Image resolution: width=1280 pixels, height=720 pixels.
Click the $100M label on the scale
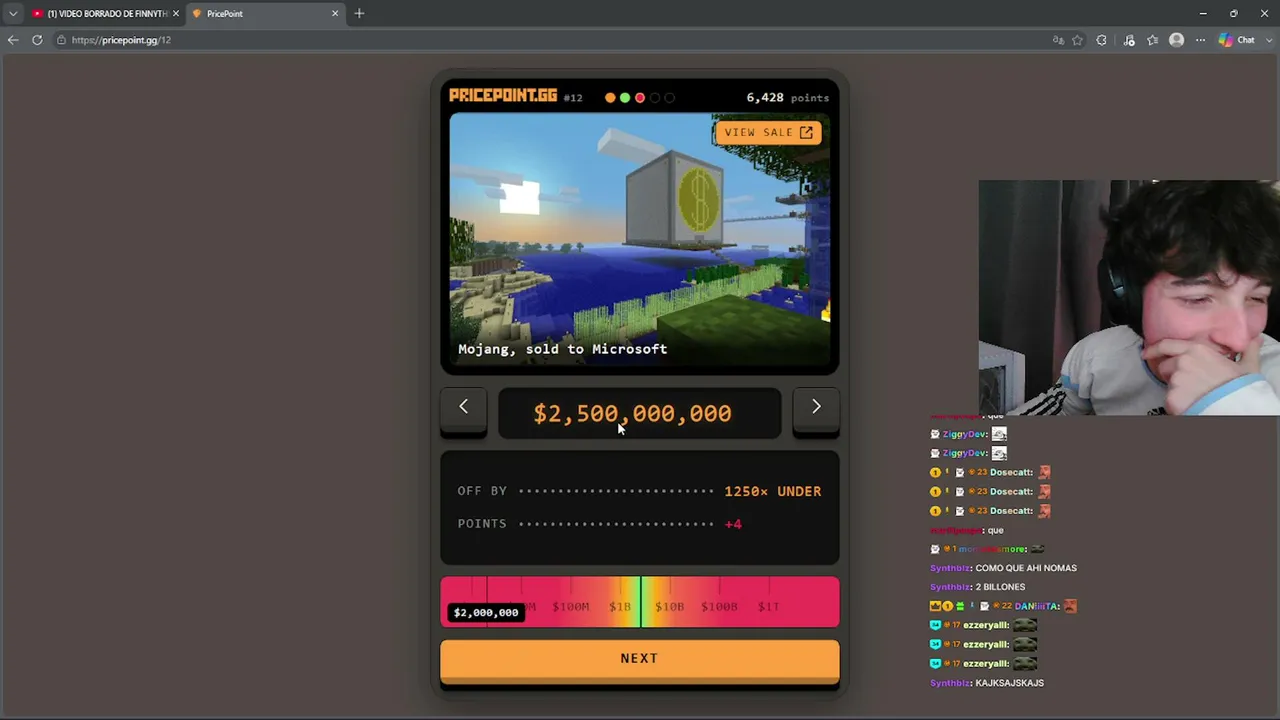tap(571, 607)
